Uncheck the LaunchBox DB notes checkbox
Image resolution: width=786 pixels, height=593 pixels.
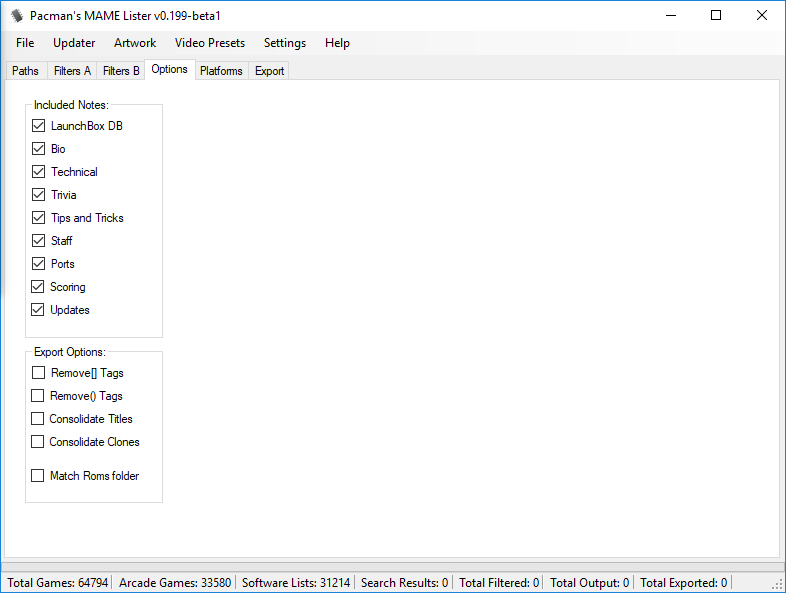(39, 126)
